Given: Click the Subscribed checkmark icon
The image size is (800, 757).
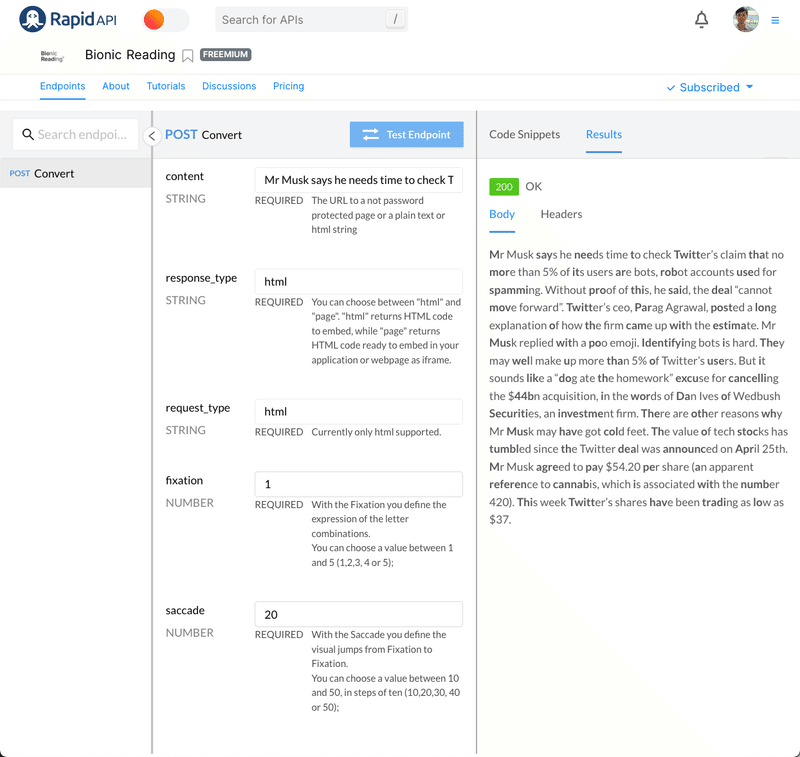Looking at the screenshot, I should pyautogui.click(x=671, y=88).
